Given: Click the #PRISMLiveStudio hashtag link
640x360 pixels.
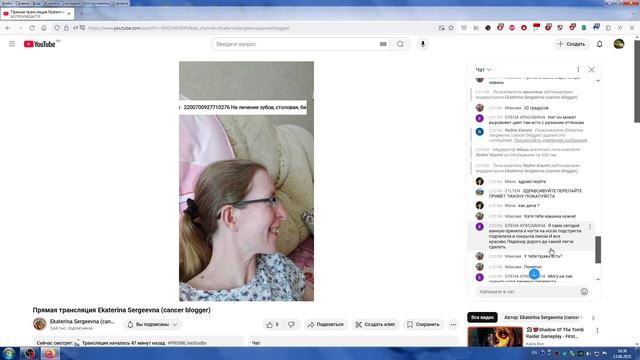Looking at the screenshot, I should [187, 343].
